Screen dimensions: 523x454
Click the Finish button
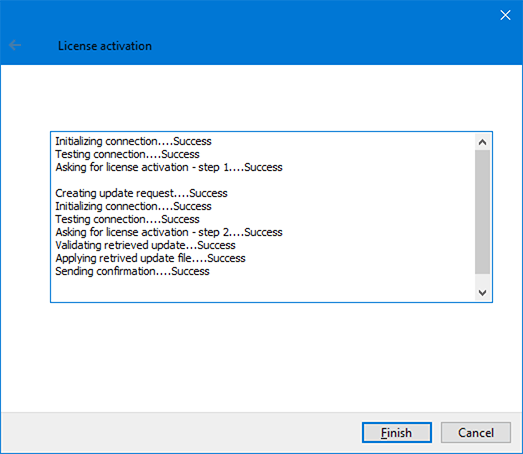[x=397, y=433]
